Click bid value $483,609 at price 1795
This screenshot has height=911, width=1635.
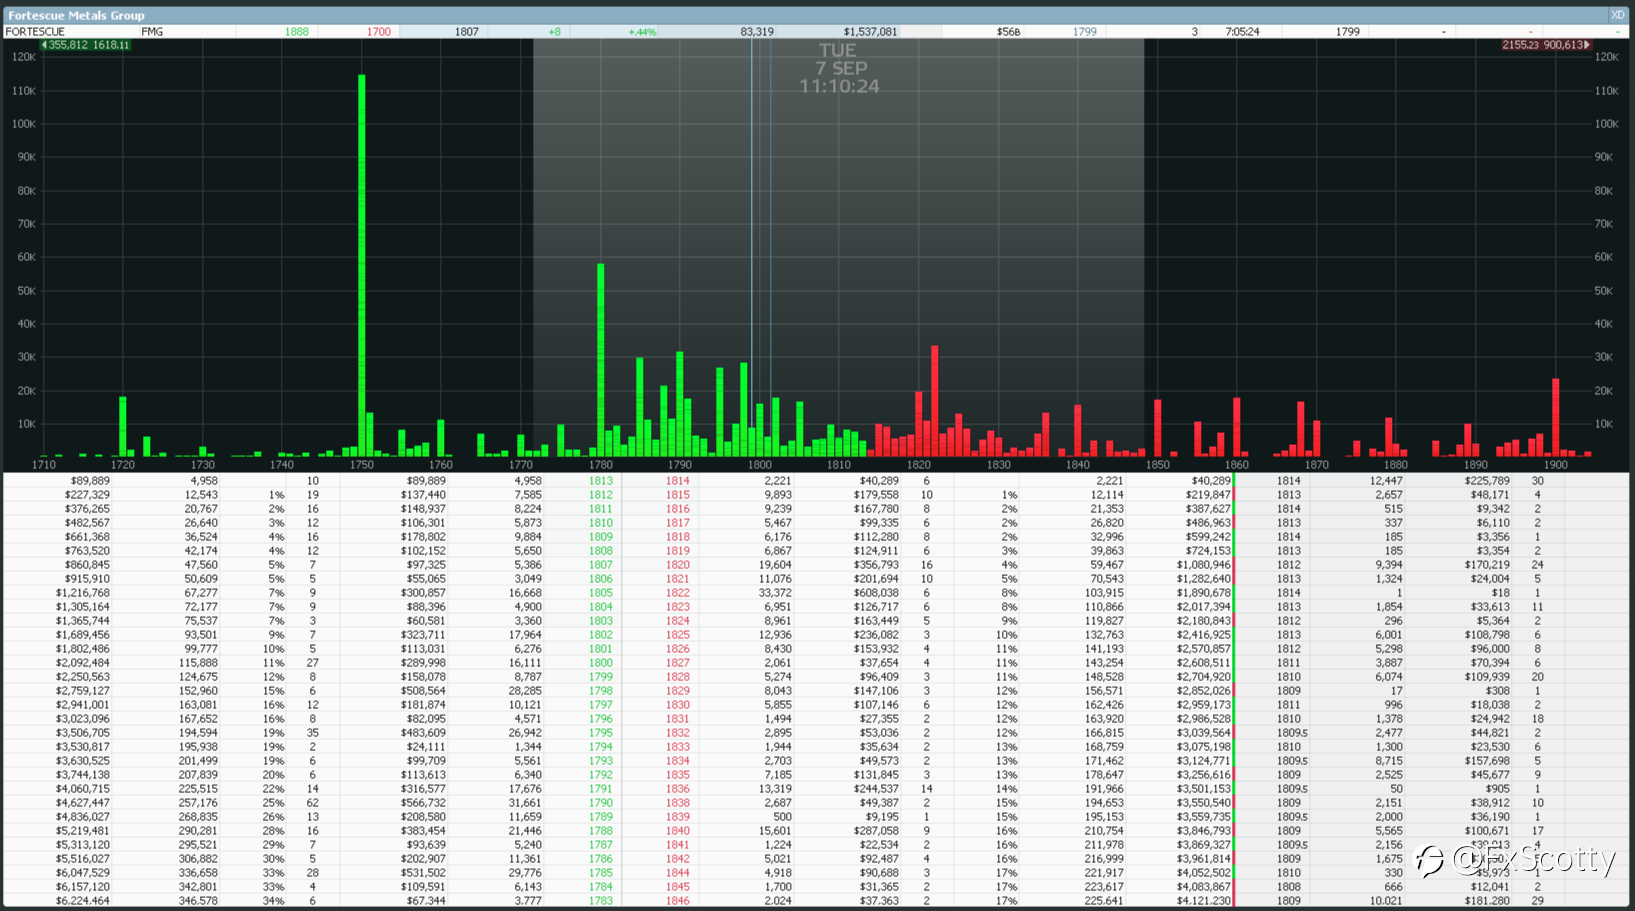423,733
